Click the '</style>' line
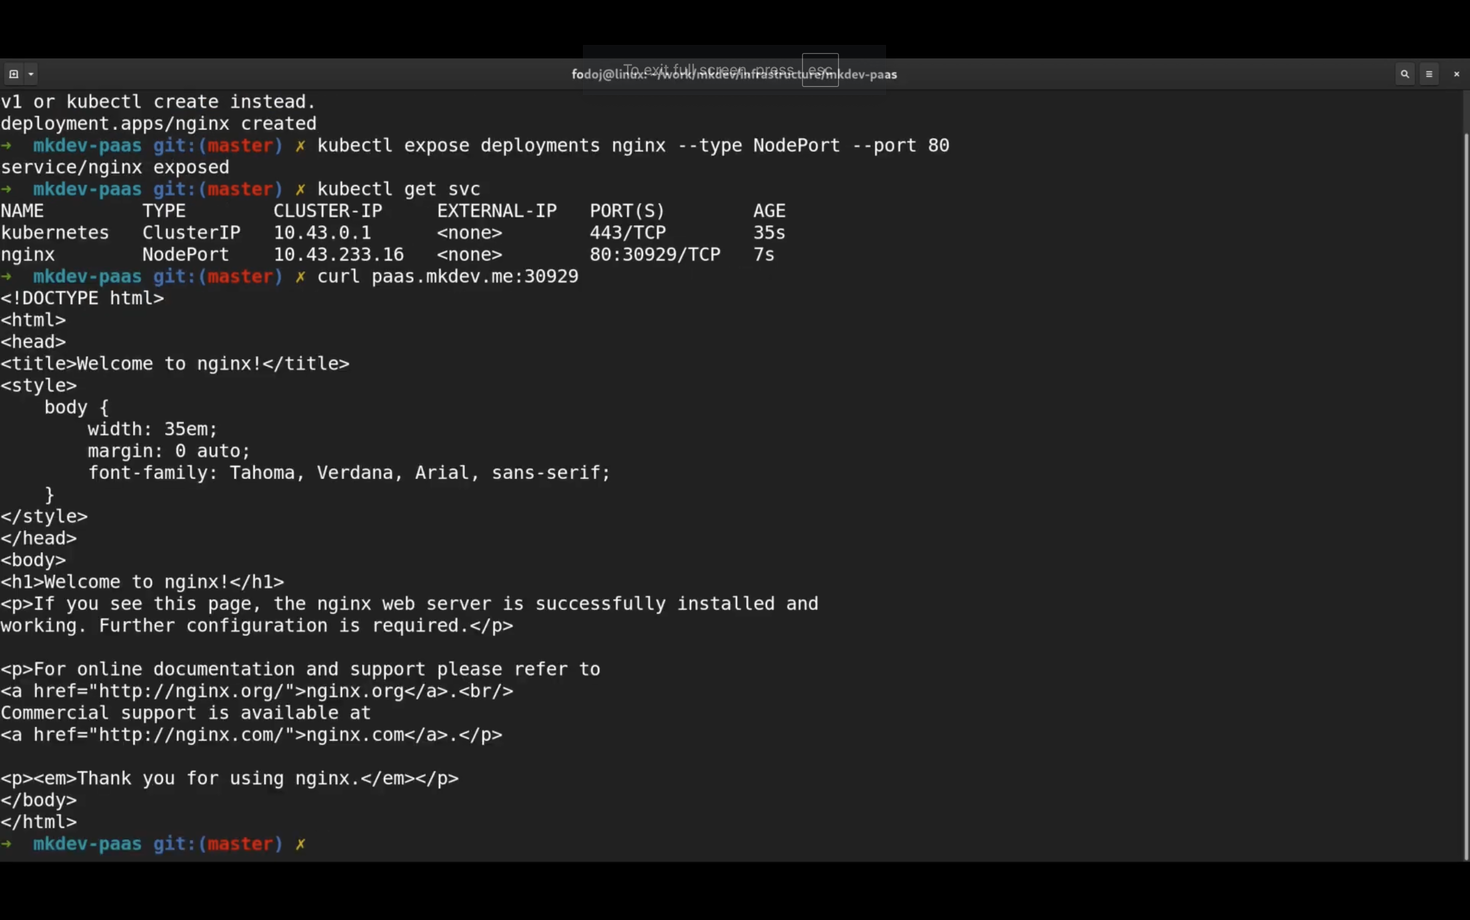The height and width of the screenshot is (920, 1470). (x=44, y=517)
